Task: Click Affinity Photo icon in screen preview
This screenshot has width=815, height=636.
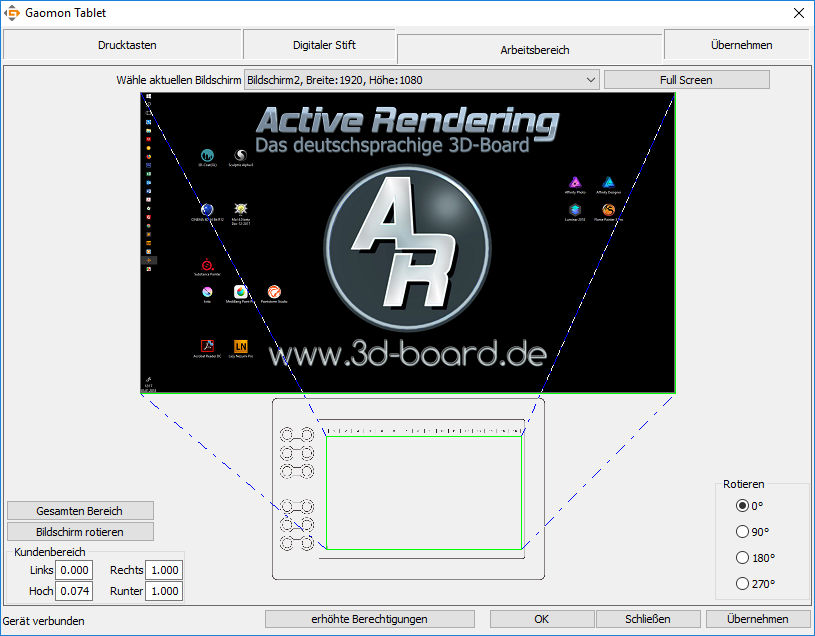Action: [x=575, y=182]
